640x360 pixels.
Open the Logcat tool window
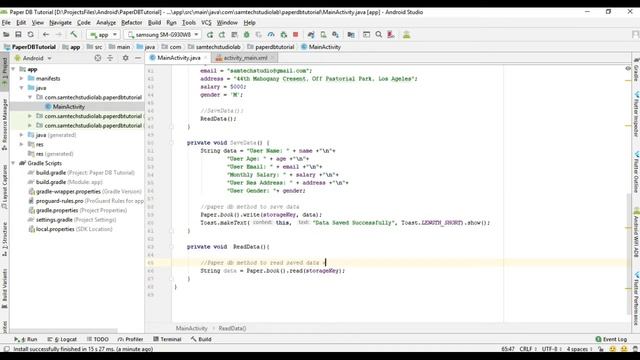(62, 339)
